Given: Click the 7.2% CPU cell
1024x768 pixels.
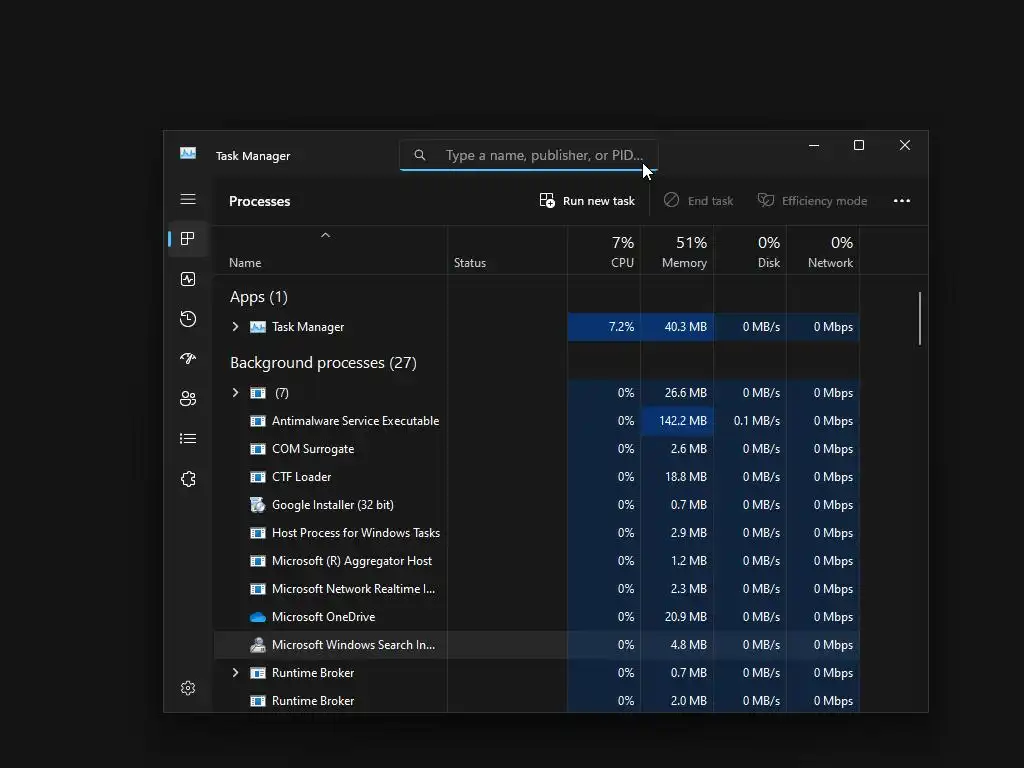Looking at the screenshot, I should [604, 327].
